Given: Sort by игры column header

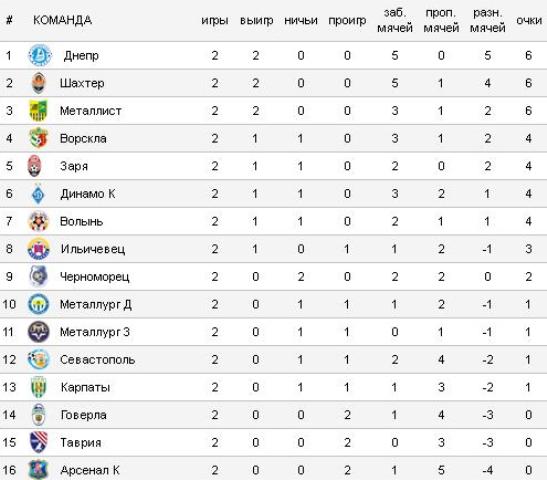Looking at the screenshot, I should [x=215, y=21].
